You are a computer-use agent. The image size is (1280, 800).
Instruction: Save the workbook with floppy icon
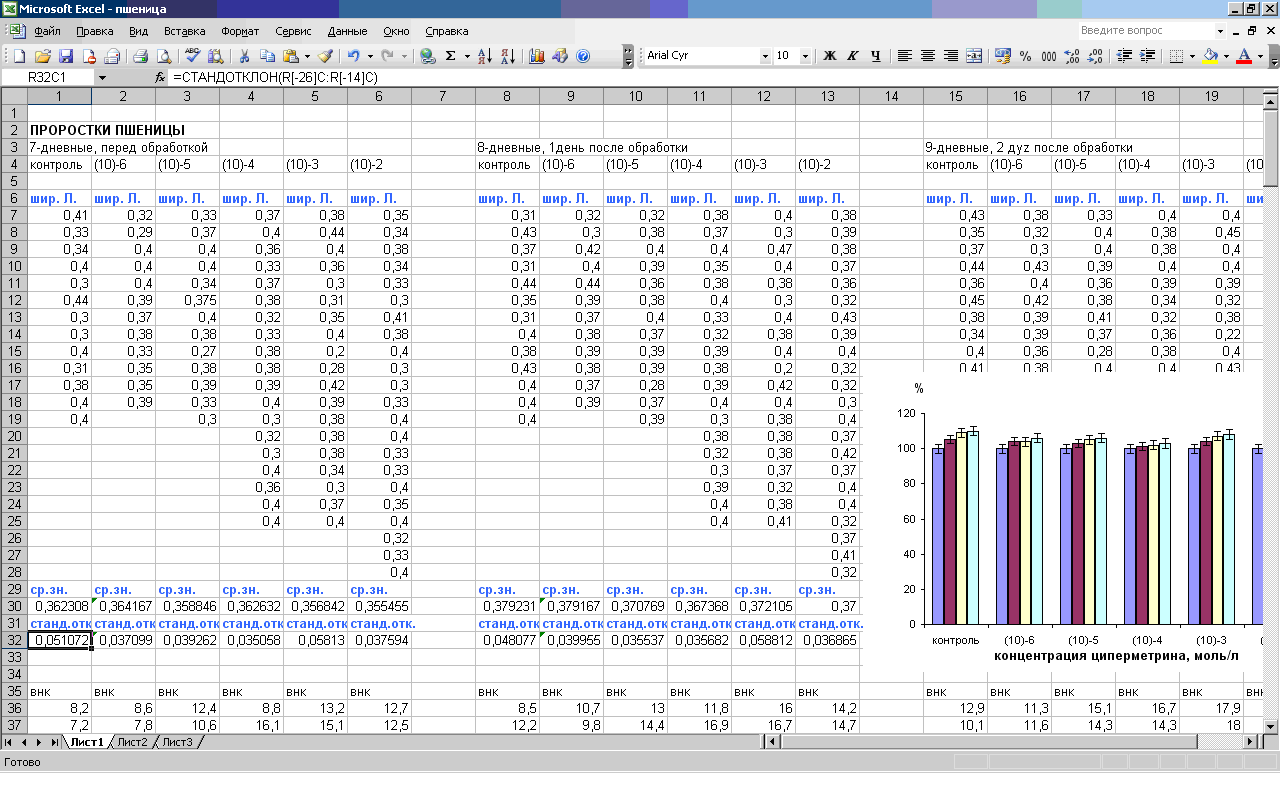click(66, 56)
